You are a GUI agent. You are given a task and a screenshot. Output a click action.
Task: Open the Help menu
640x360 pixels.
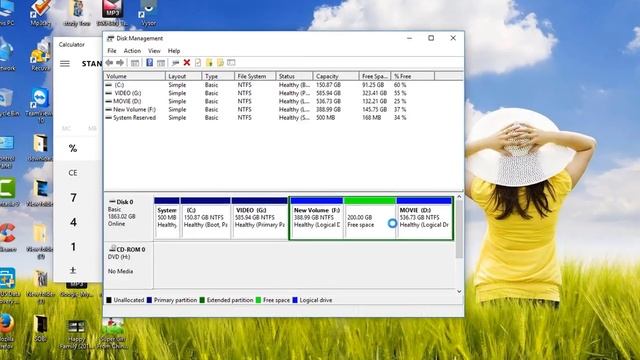tap(174, 51)
